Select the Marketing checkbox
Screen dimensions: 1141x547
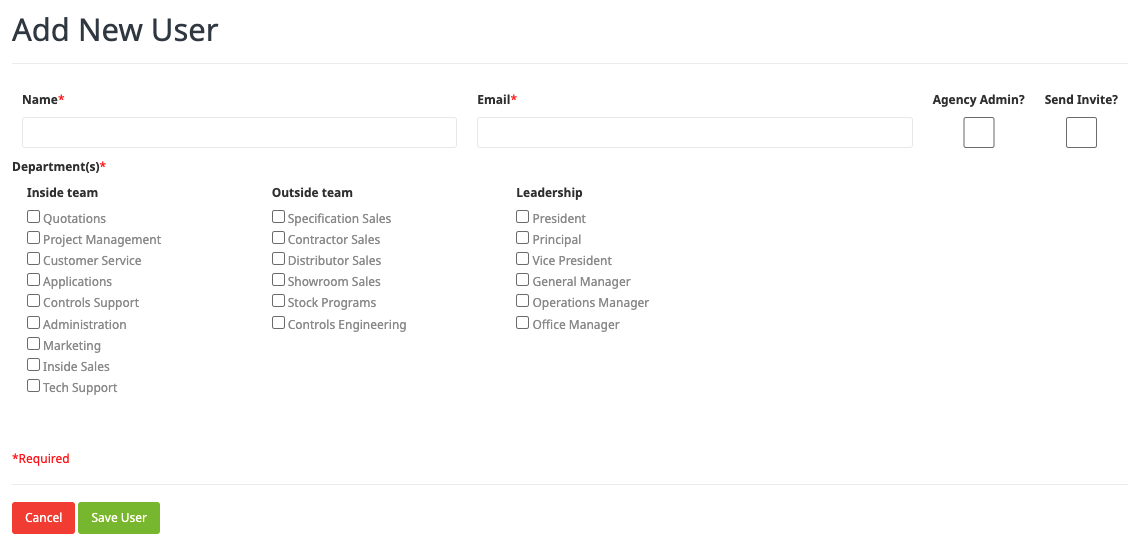click(x=33, y=343)
